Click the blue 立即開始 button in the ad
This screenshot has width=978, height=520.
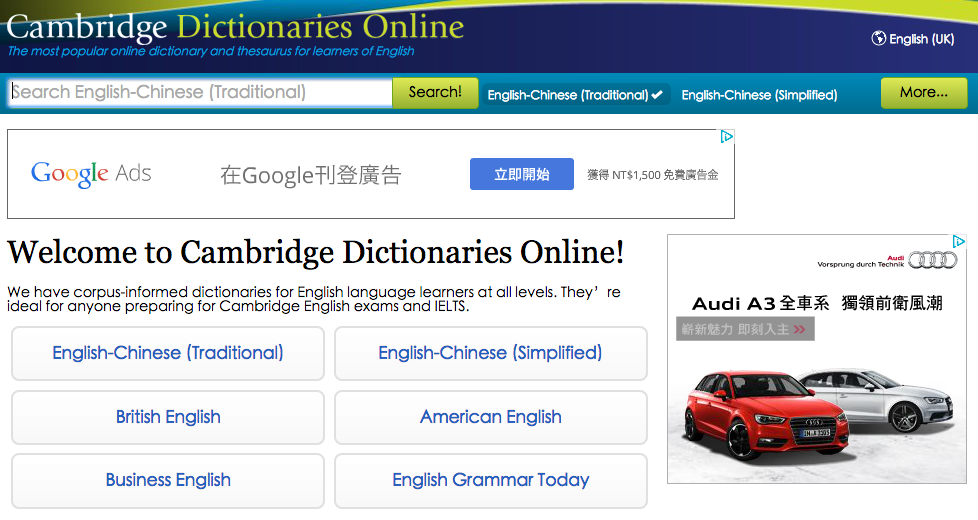point(521,174)
